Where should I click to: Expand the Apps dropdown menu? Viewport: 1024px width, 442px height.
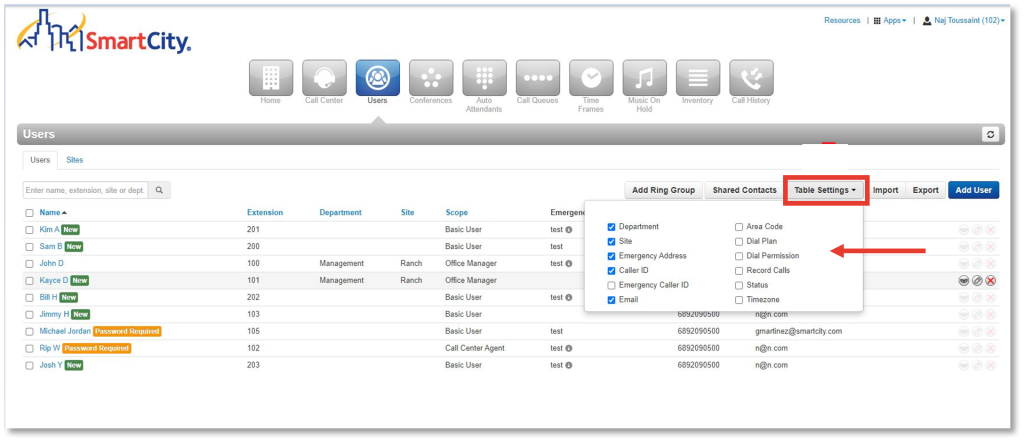pyautogui.click(x=889, y=20)
